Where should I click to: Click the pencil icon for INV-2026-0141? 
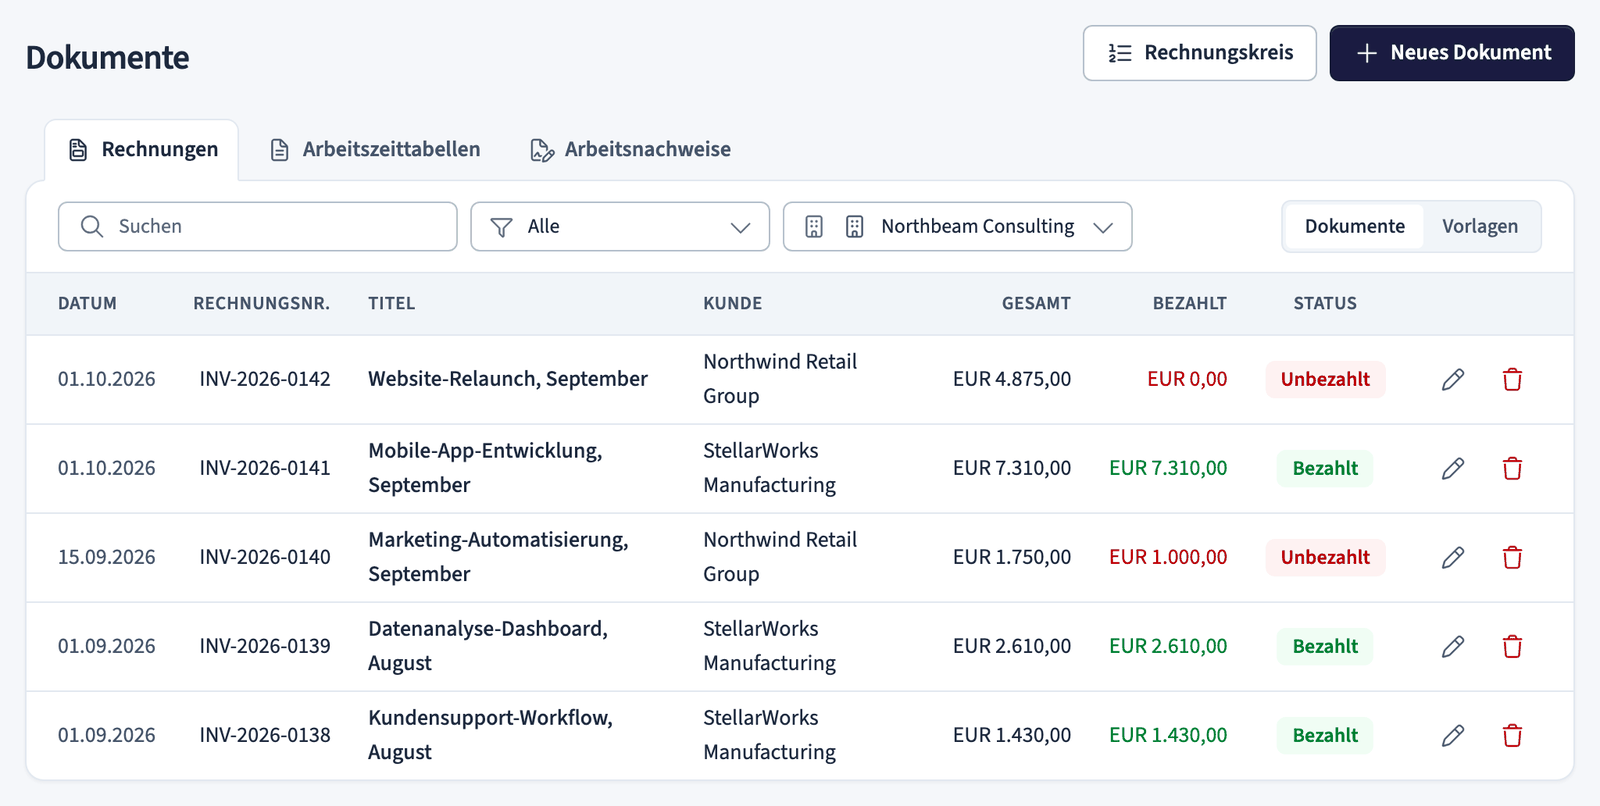[1453, 468]
